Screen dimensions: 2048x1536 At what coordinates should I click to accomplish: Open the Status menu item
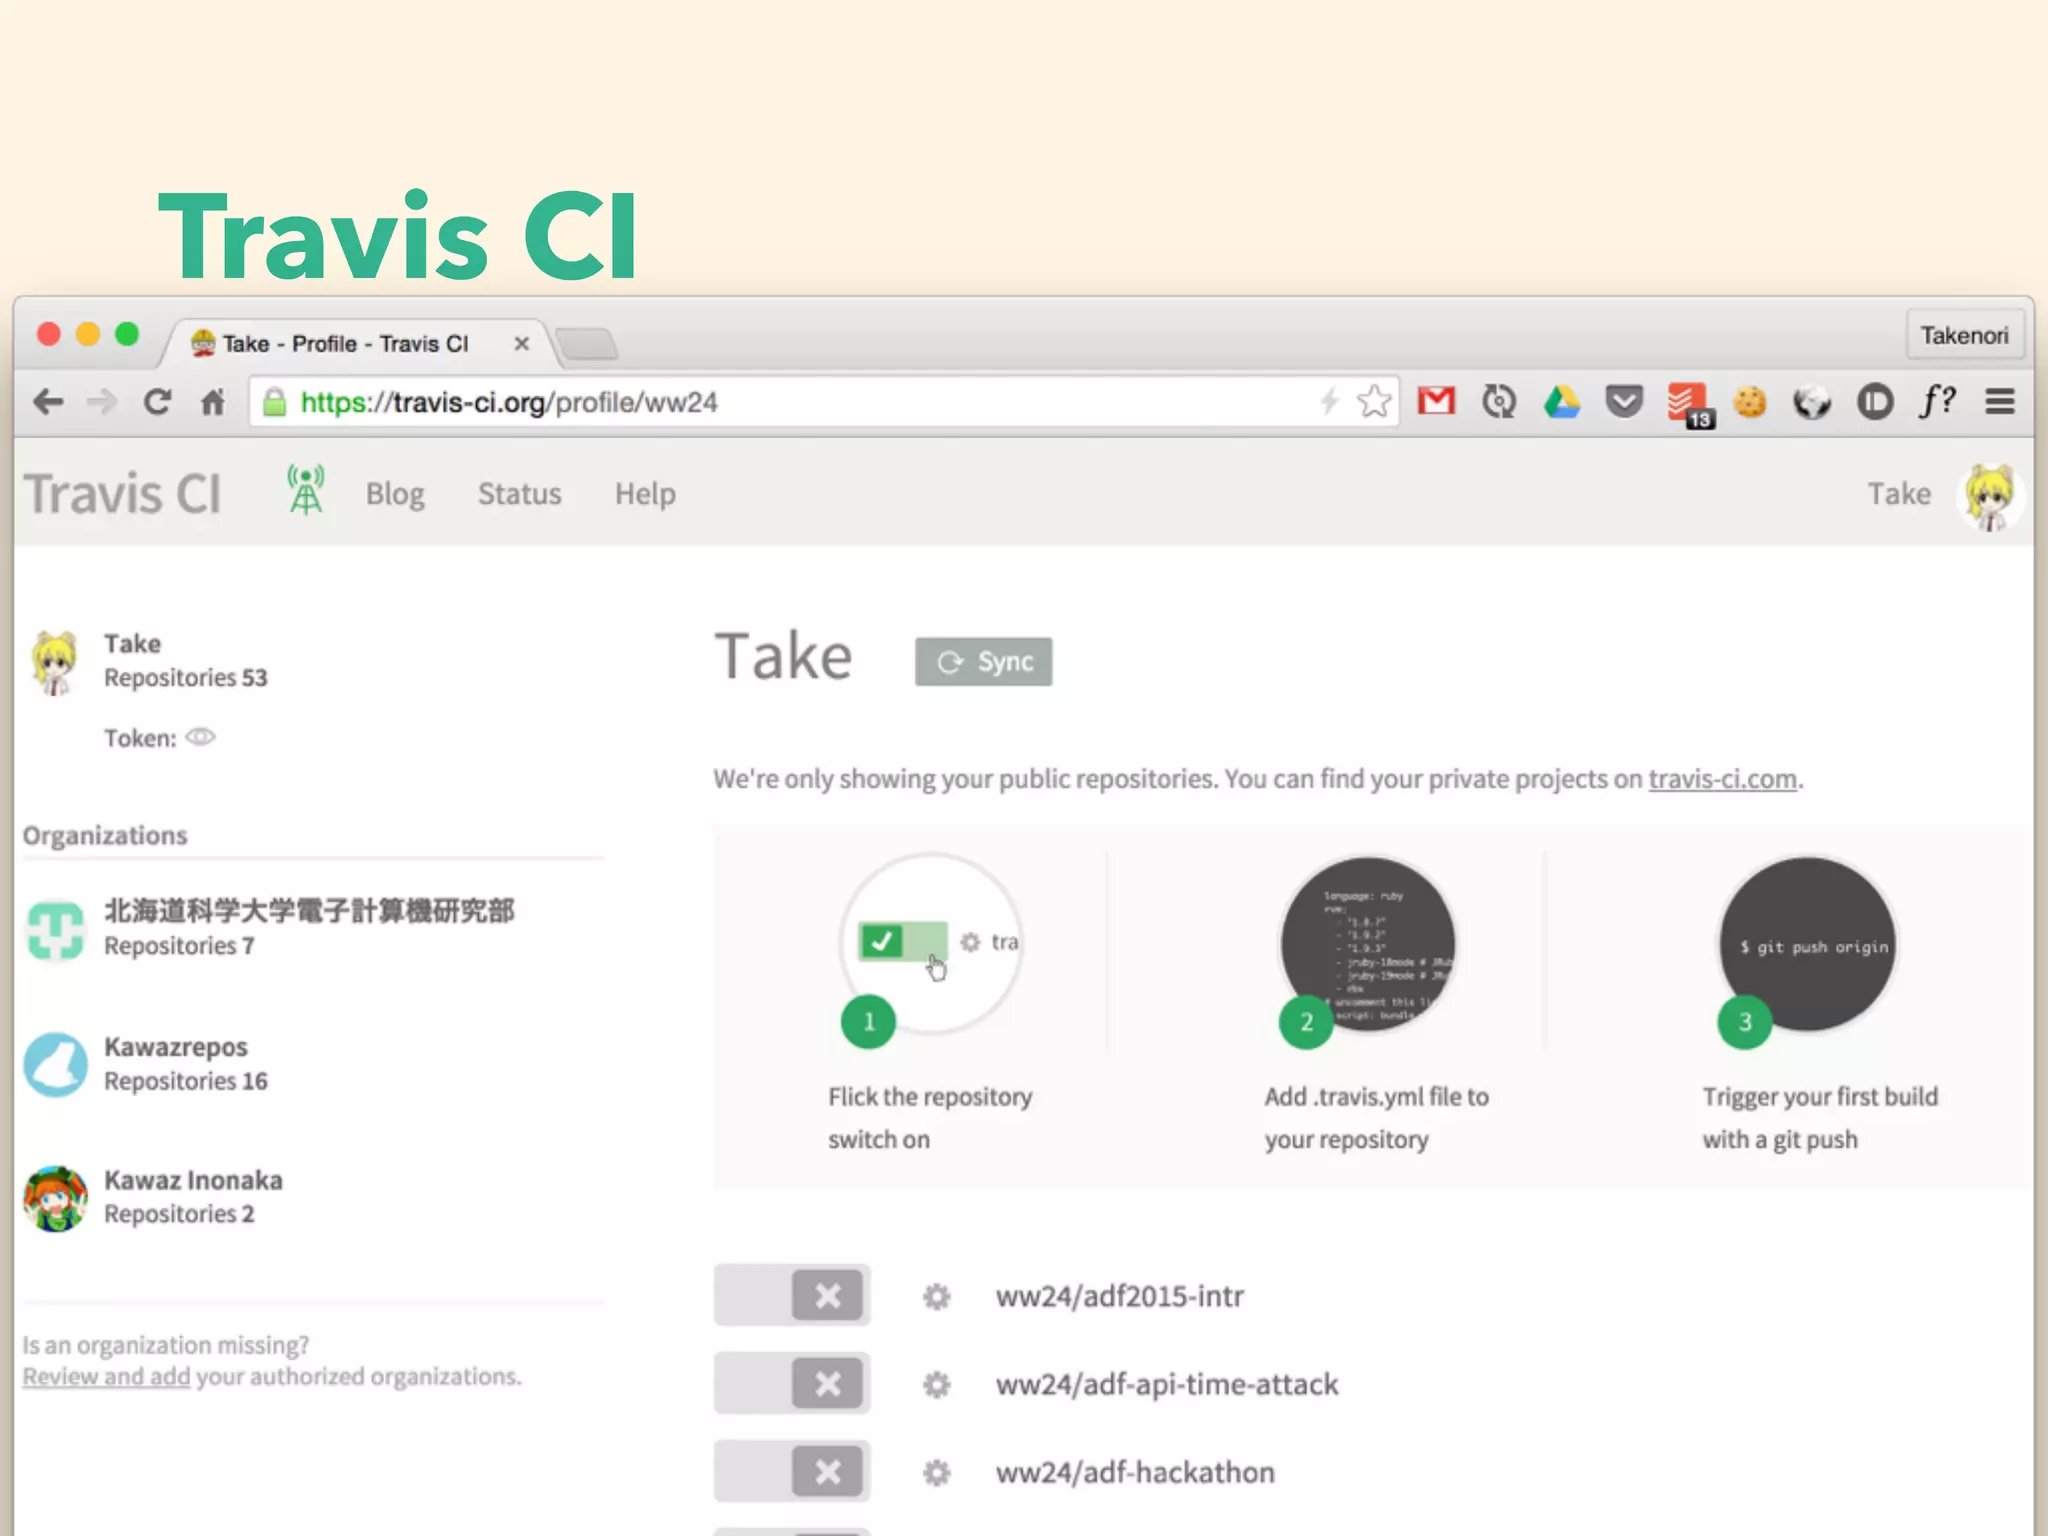[519, 494]
